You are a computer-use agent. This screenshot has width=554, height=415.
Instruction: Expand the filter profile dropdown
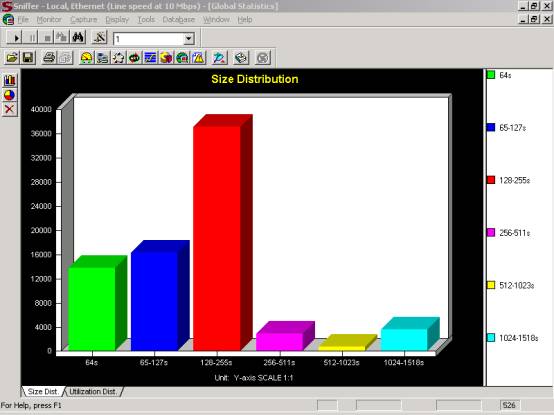click(189, 38)
